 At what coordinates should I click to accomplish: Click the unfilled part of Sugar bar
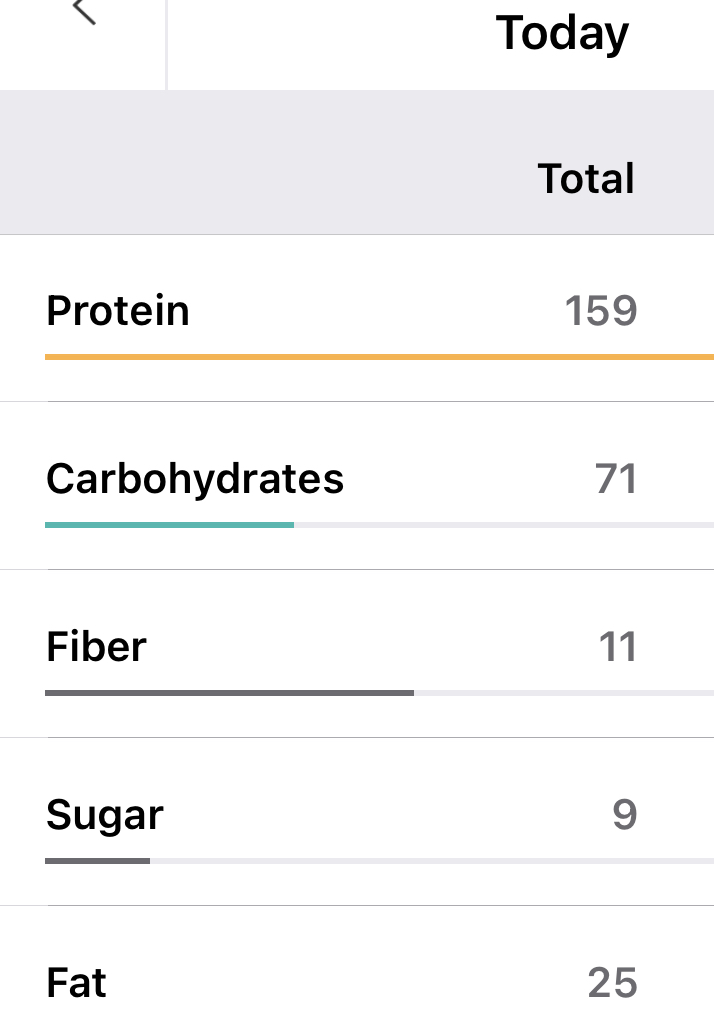(431, 860)
